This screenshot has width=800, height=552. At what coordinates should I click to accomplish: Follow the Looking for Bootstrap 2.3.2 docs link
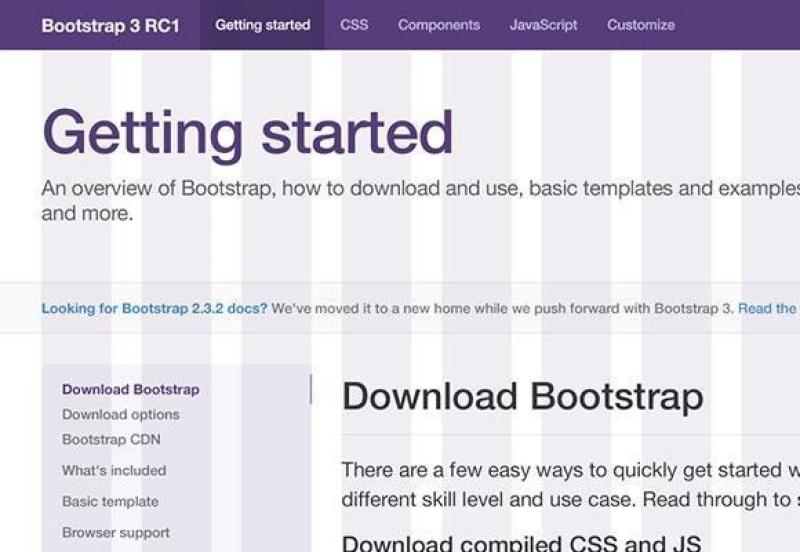click(x=154, y=309)
